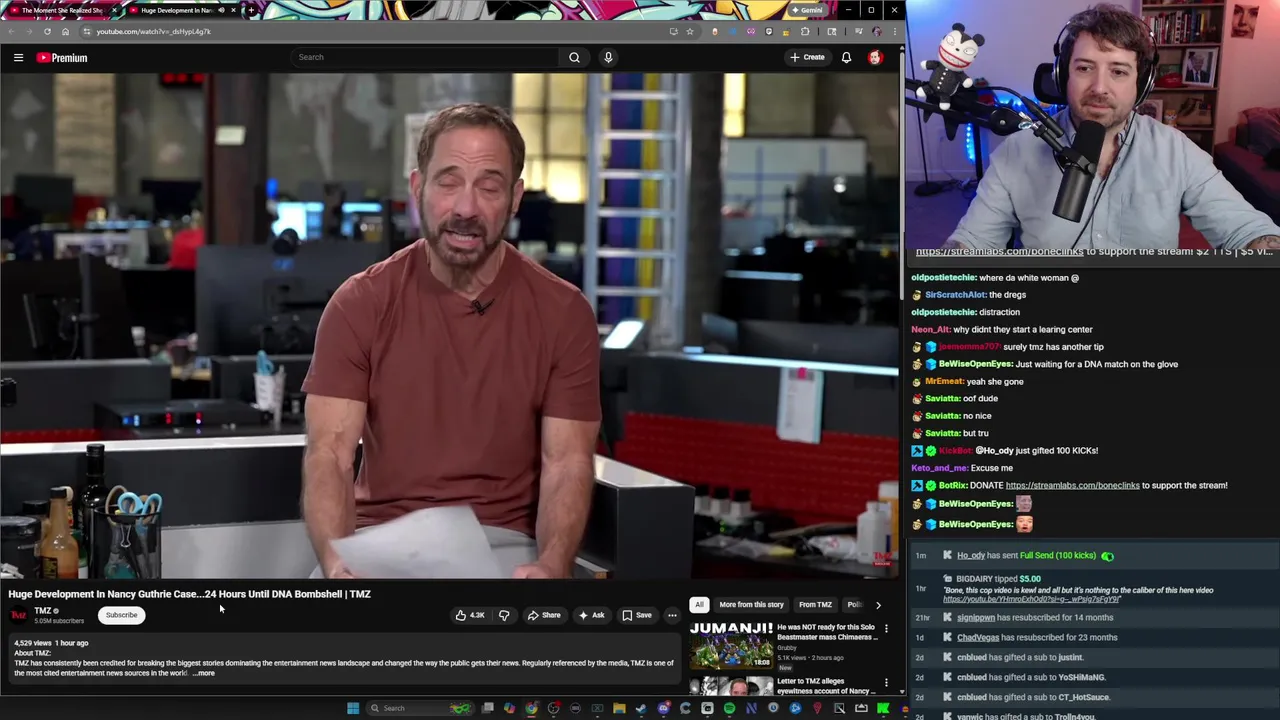
Task: Switch to The Moment She Realized tab
Action: pos(62,10)
